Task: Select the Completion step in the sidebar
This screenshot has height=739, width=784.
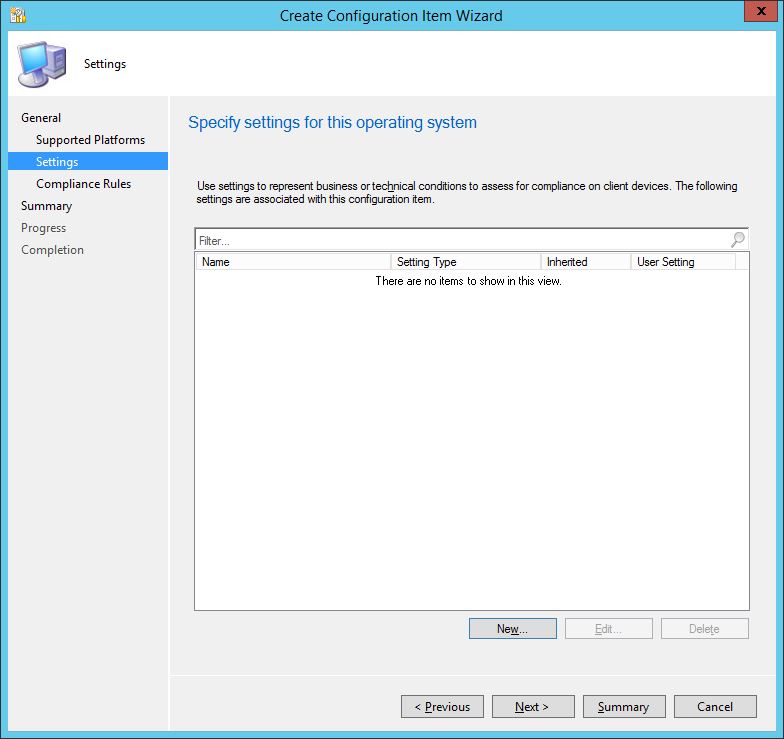Action: [52, 250]
